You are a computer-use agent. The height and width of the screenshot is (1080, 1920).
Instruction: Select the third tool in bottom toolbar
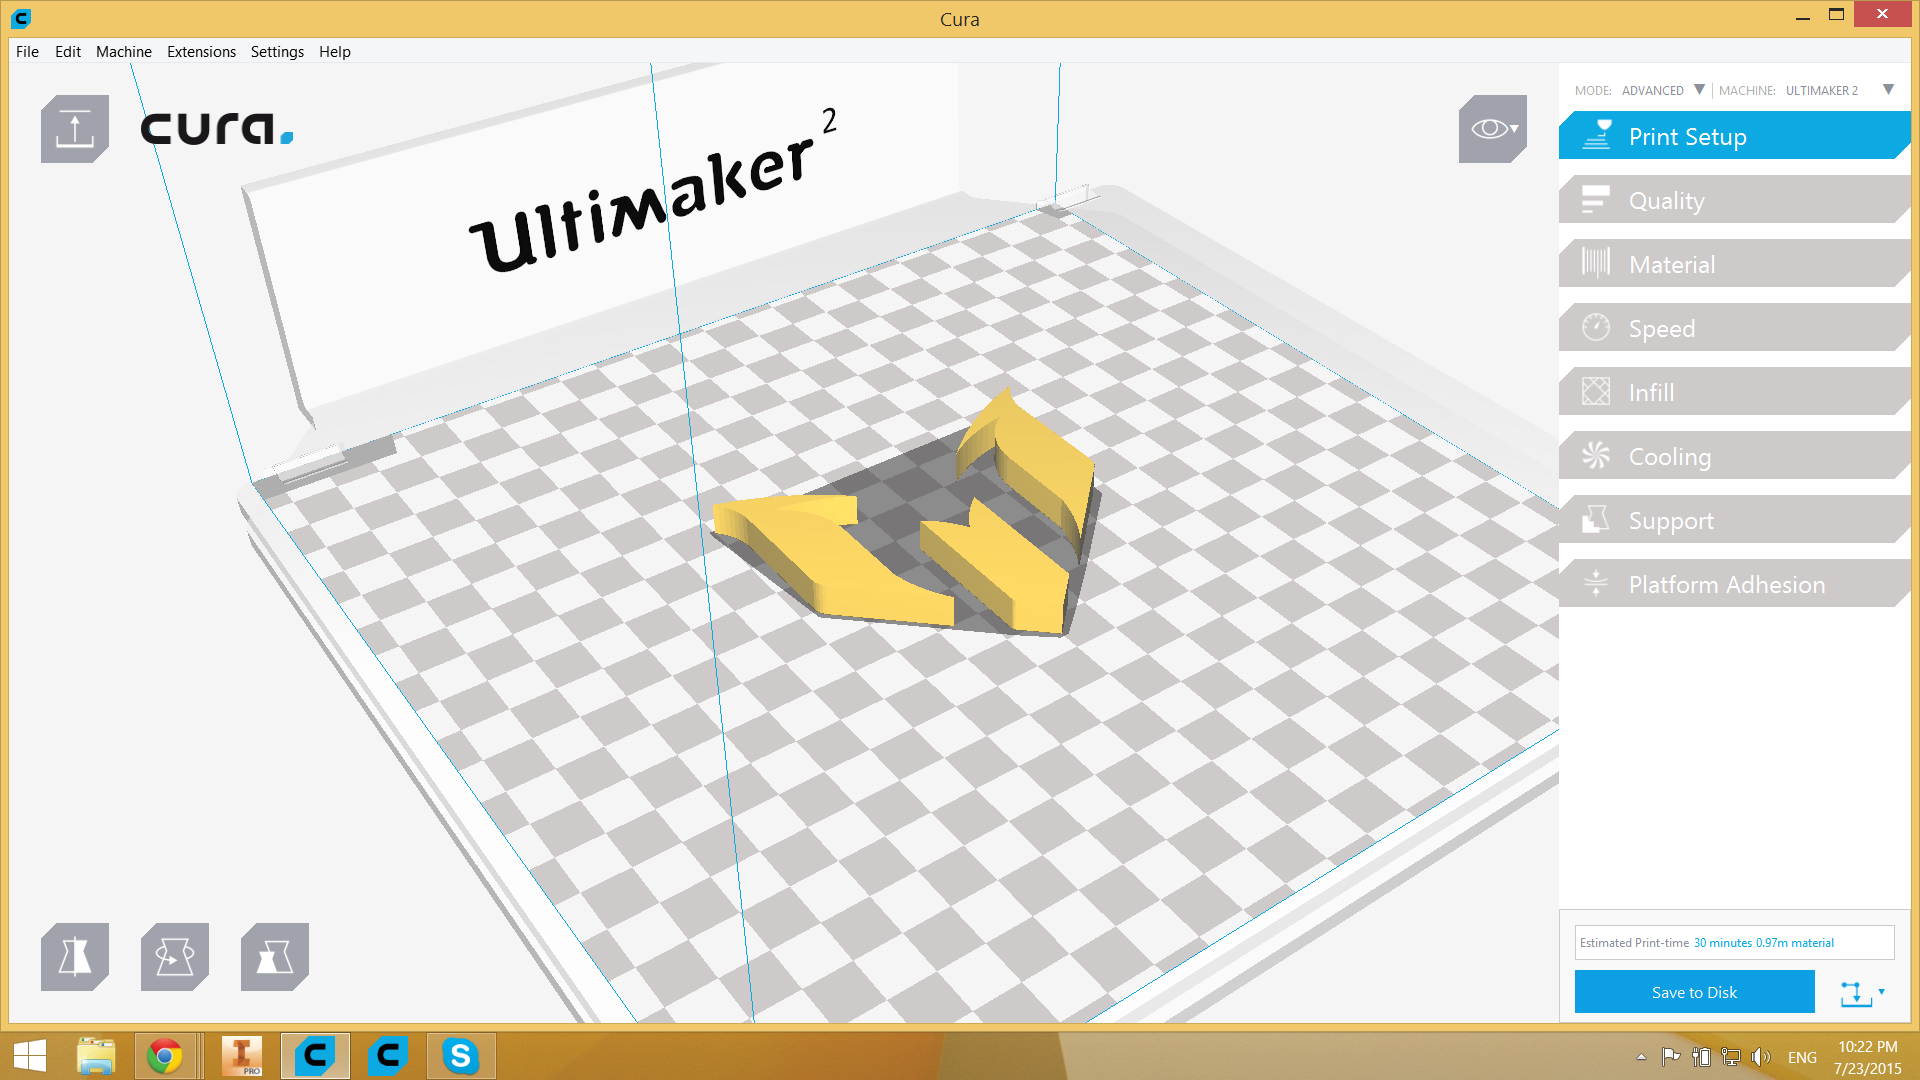pos(275,957)
